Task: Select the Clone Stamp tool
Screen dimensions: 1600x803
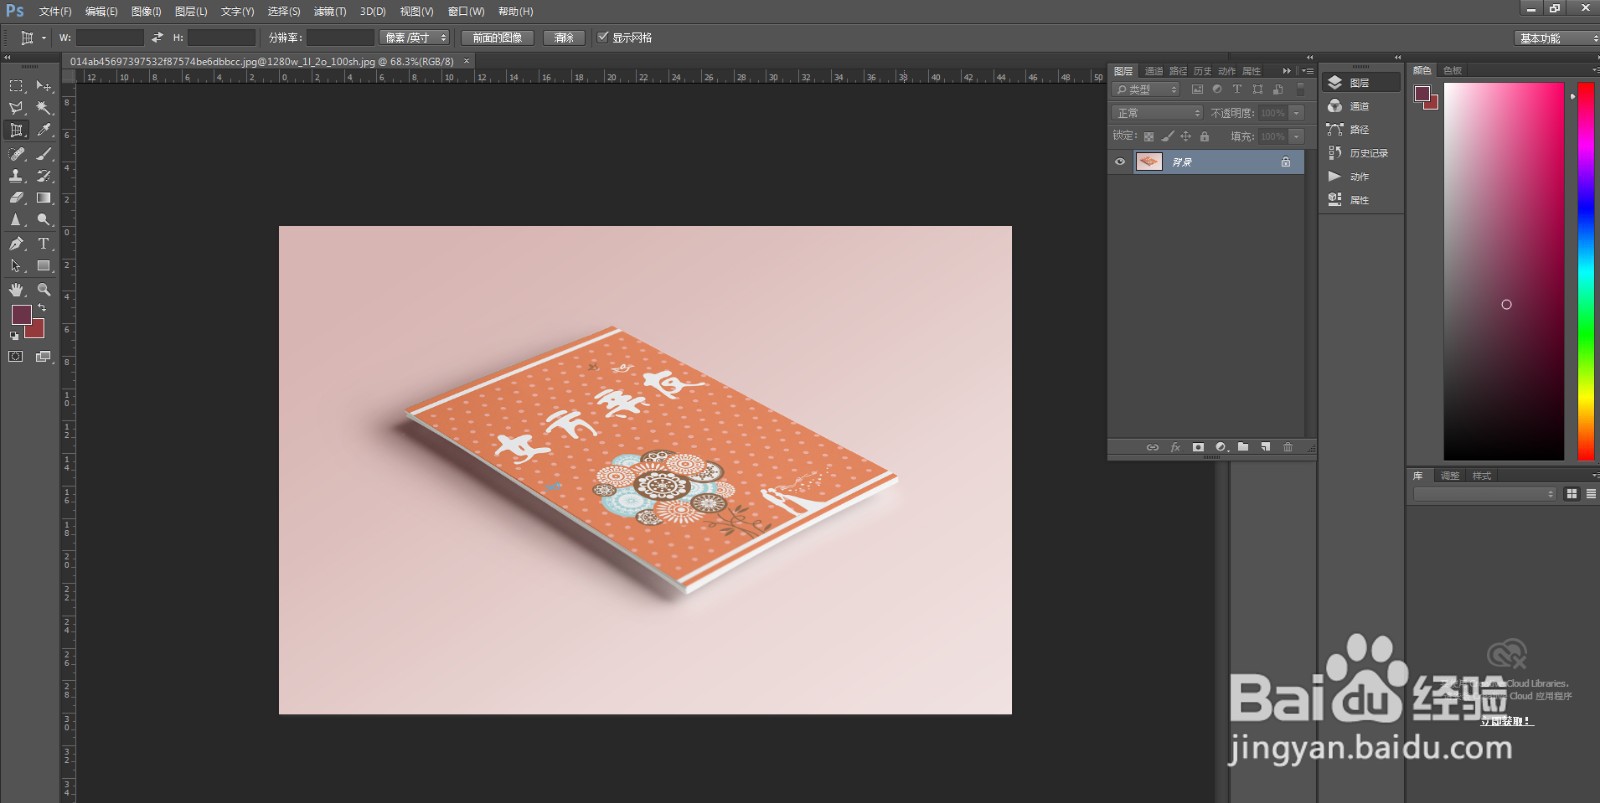Action: pyautogui.click(x=16, y=176)
